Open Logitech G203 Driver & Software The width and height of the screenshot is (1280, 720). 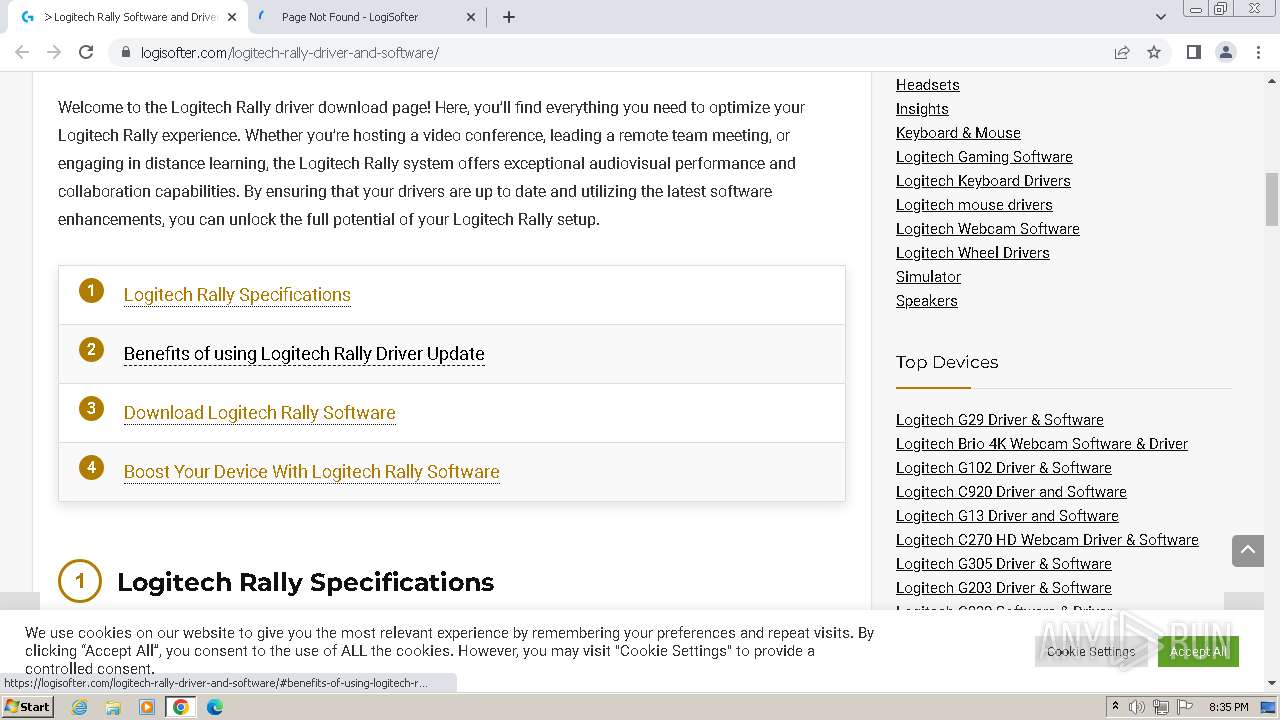click(x=1004, y=588)
